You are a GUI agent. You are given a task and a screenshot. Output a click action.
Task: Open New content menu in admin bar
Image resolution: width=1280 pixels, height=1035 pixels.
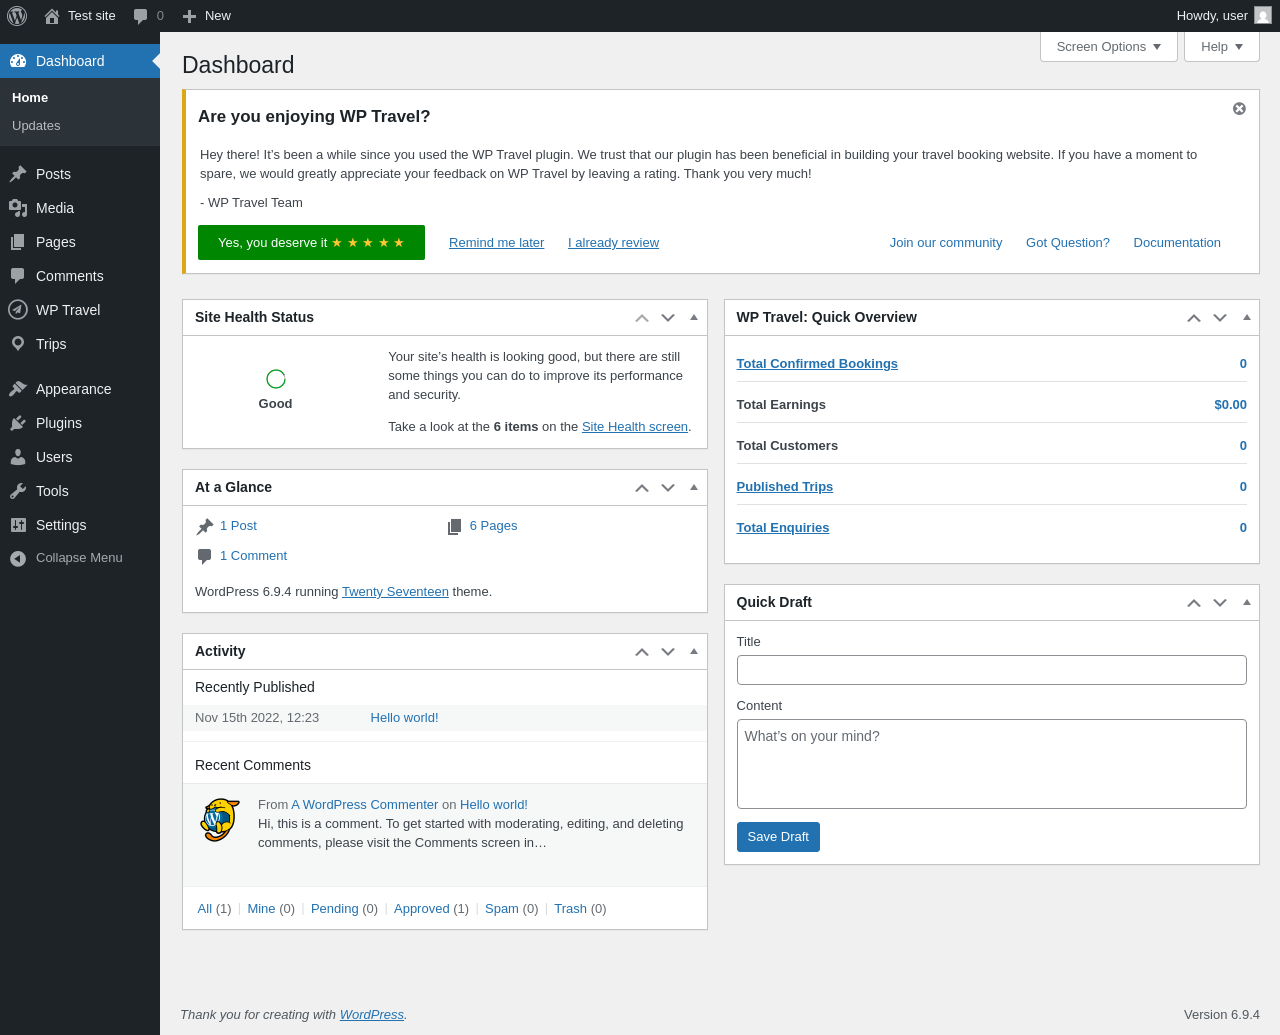207,16
